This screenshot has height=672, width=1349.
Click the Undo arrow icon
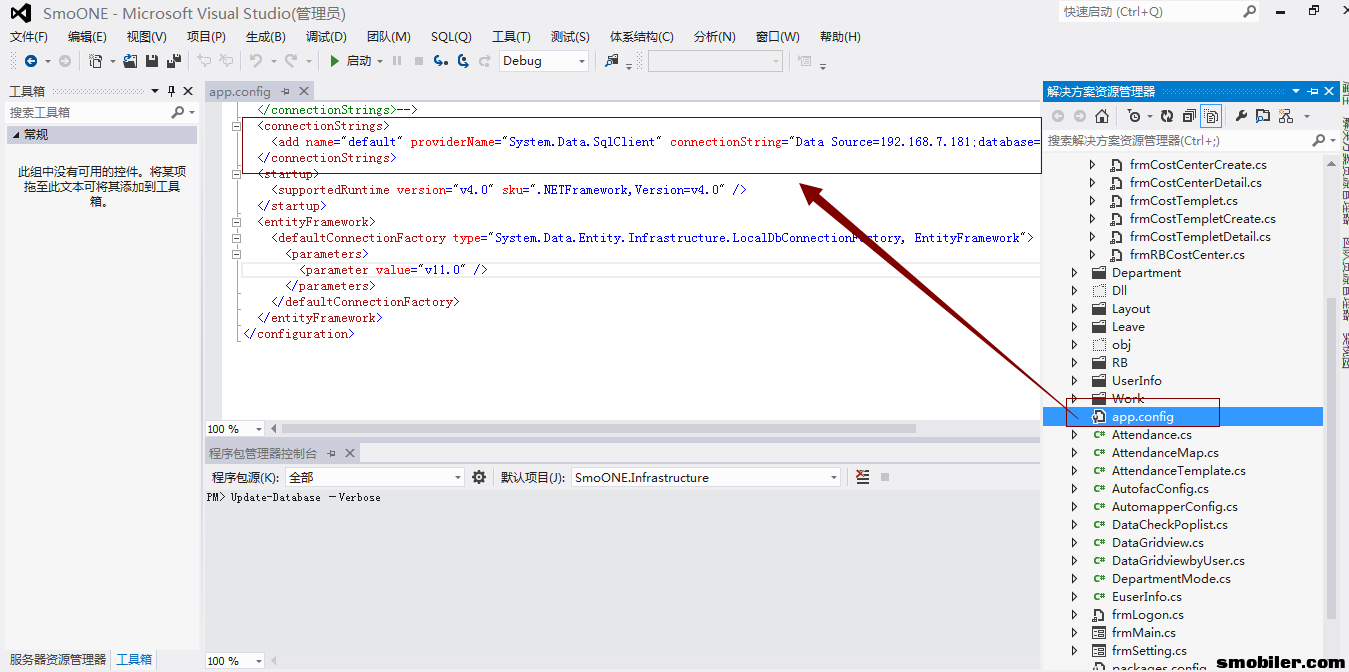coord(256,61)
